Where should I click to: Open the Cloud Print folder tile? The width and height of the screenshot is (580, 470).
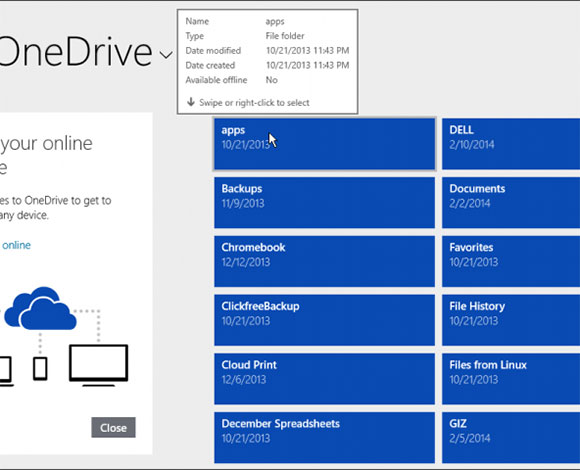[324, 379]
